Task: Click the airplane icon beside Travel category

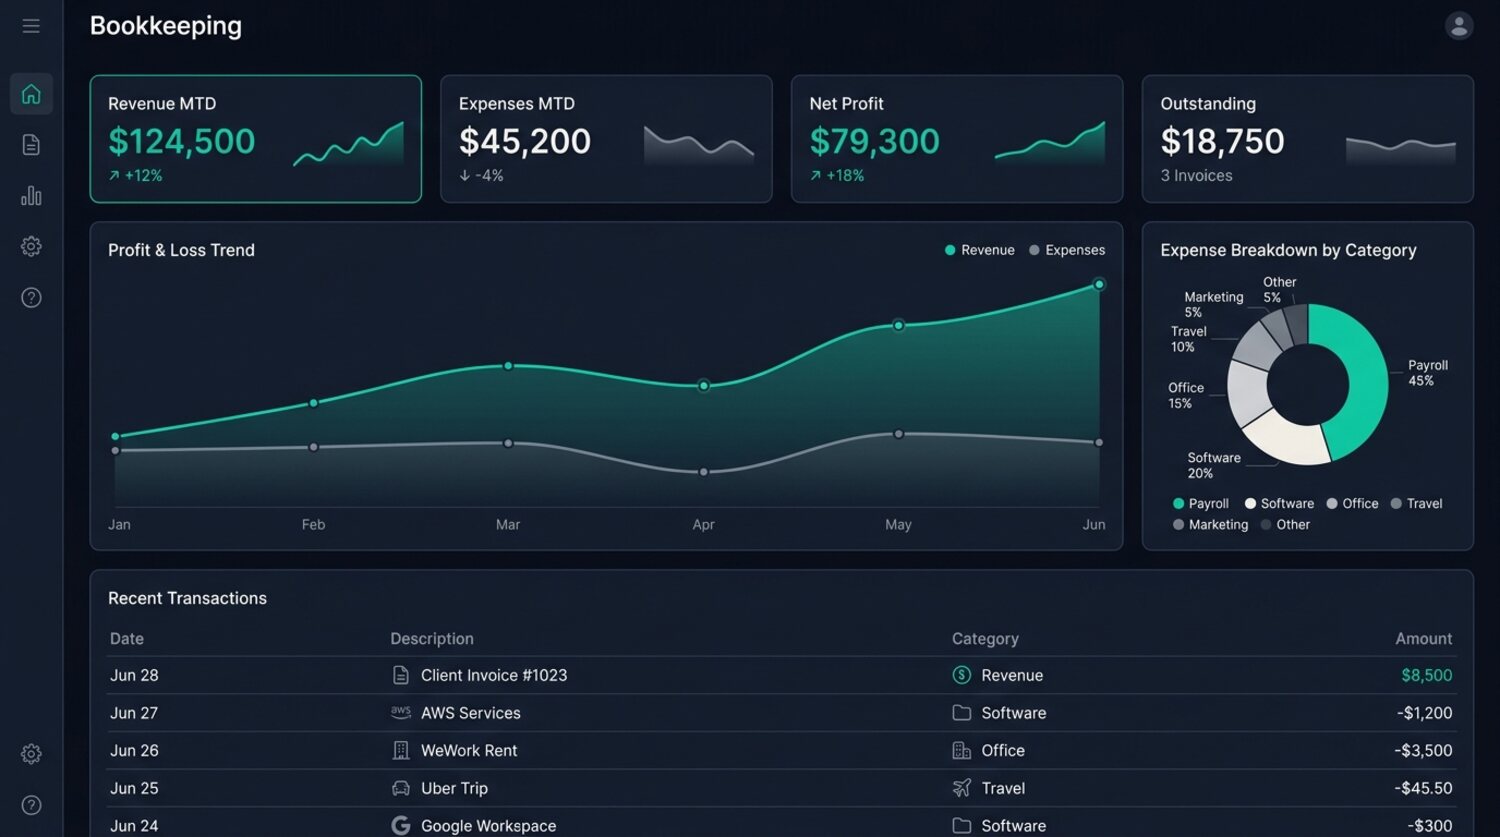Action: 961,788
